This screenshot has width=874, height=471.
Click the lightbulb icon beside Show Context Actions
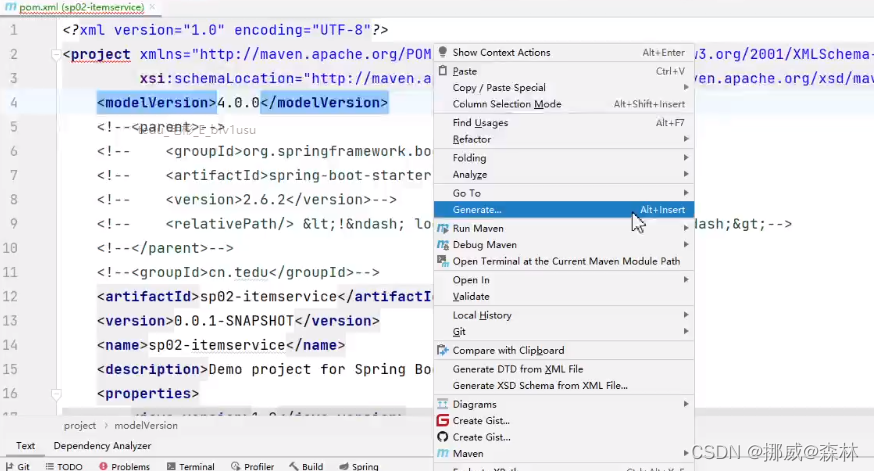click(x=443, y=52)
